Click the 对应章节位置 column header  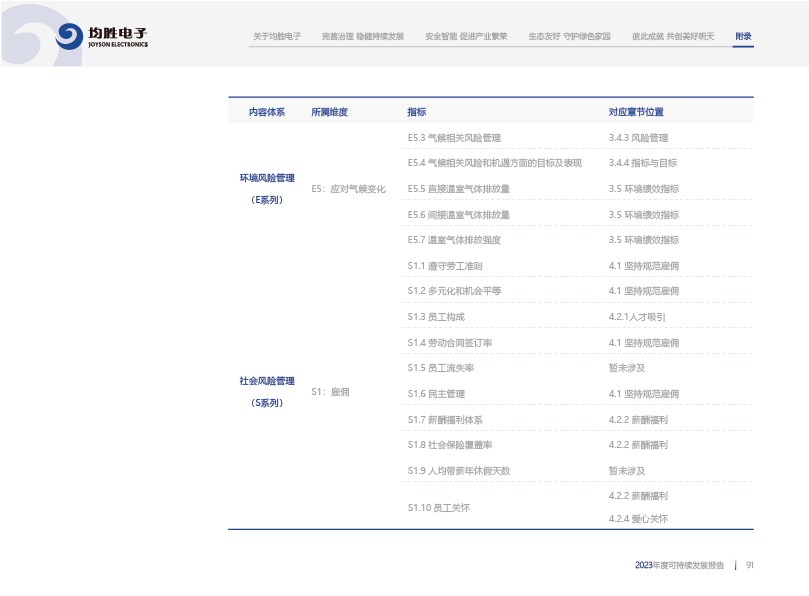point(636,112)
